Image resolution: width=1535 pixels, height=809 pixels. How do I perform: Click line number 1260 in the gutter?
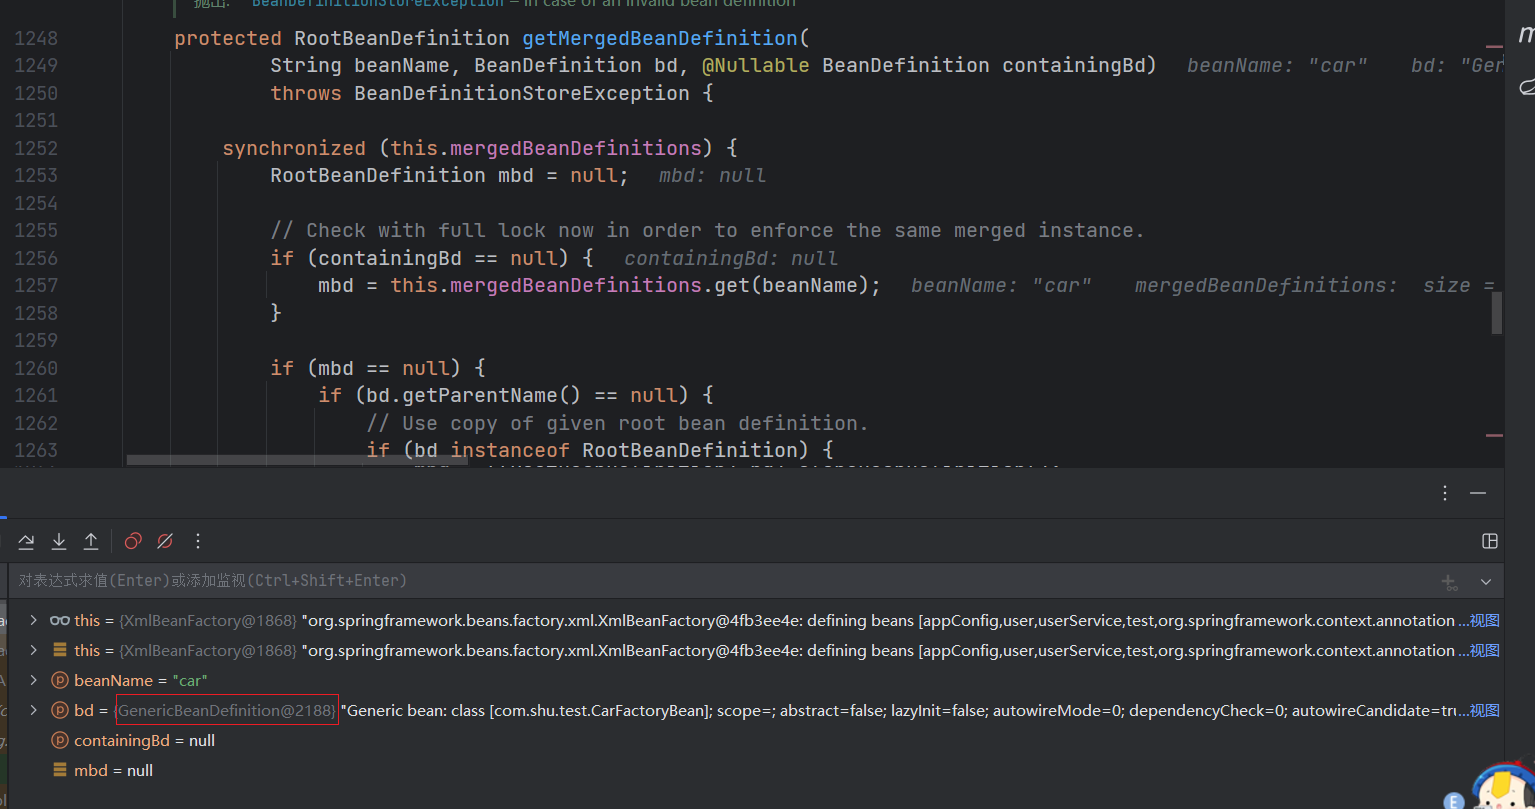point(36,368)
